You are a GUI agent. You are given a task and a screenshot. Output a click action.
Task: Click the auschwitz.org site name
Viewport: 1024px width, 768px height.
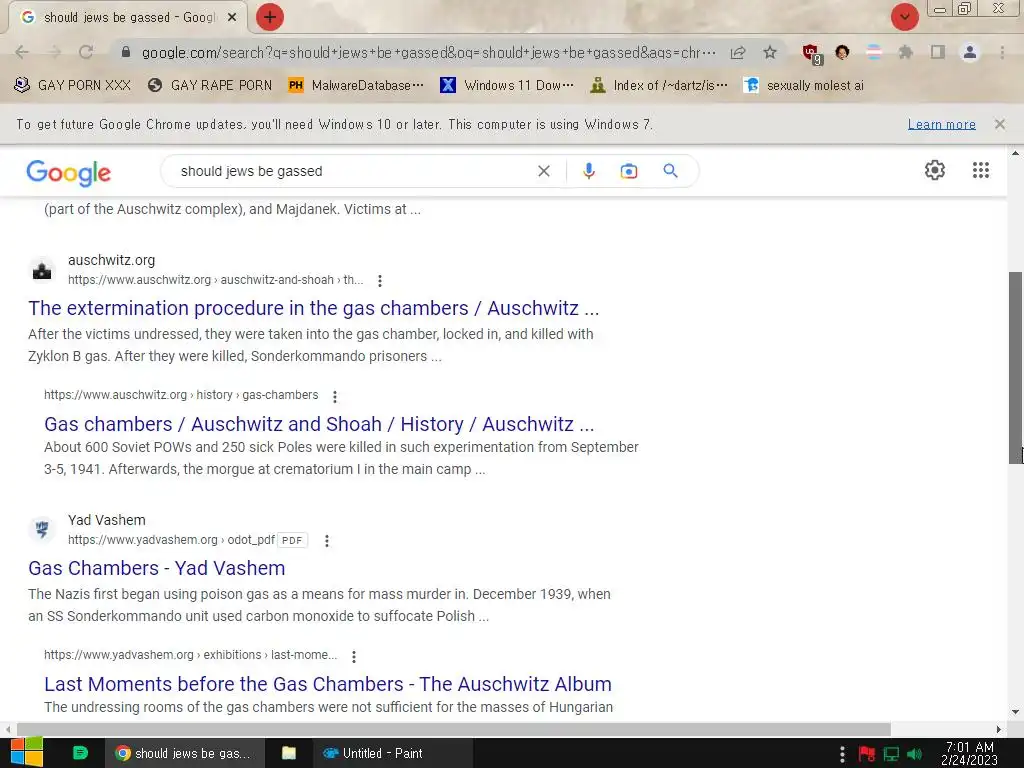coord(112,260)
